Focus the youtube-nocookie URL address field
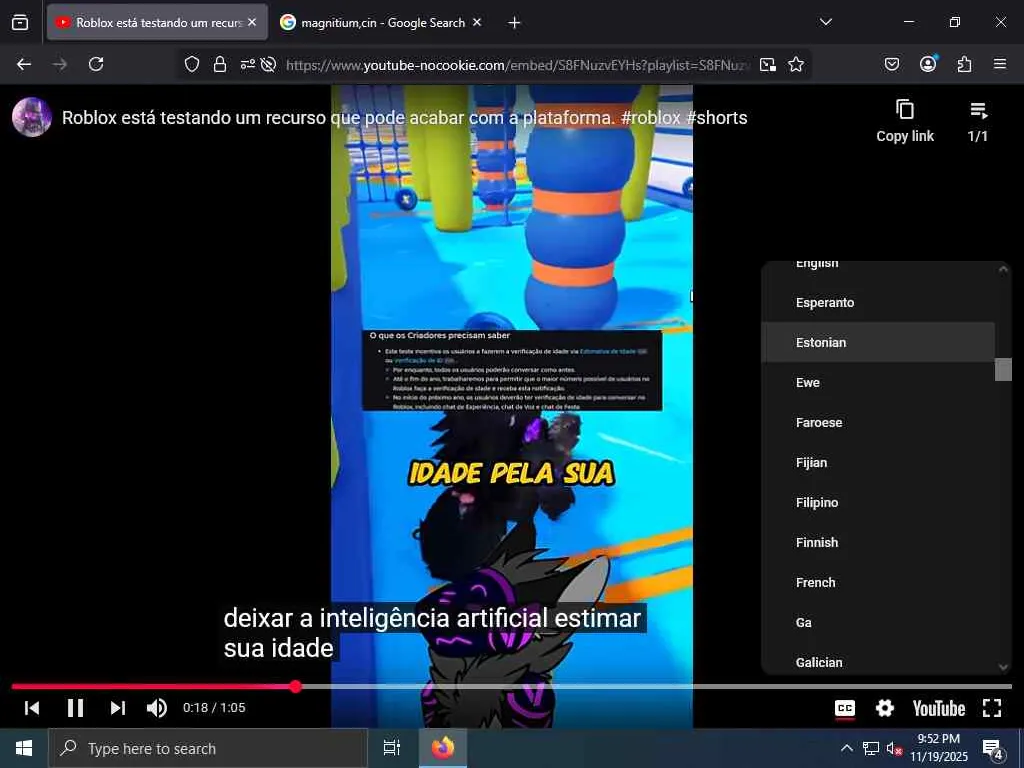Image resolution: width=1024 pixels, height=768 pixels. pyautogui.click(x=517, y=65)
